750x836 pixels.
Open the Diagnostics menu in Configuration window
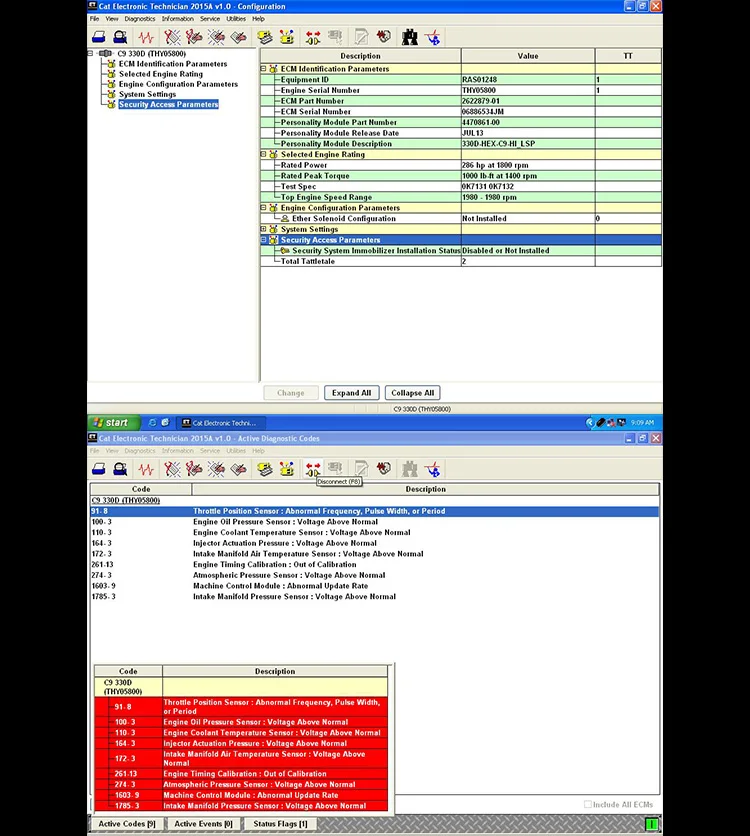(x=140, y=19)
